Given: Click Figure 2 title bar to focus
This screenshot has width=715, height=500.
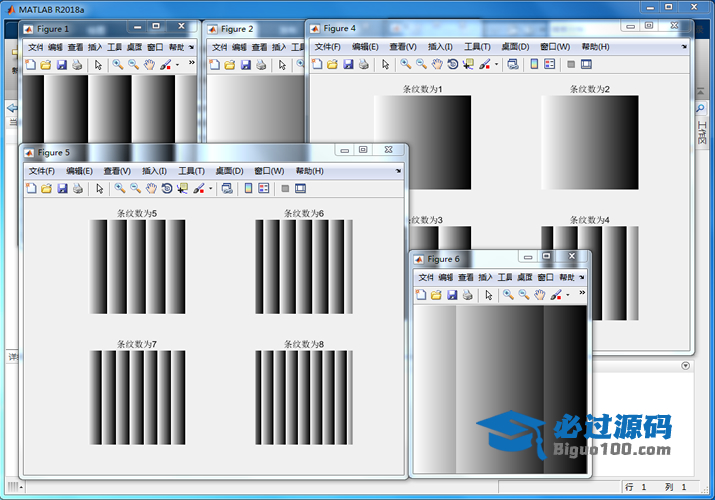Looking at the screenshot, I should (x=254, y=29).
